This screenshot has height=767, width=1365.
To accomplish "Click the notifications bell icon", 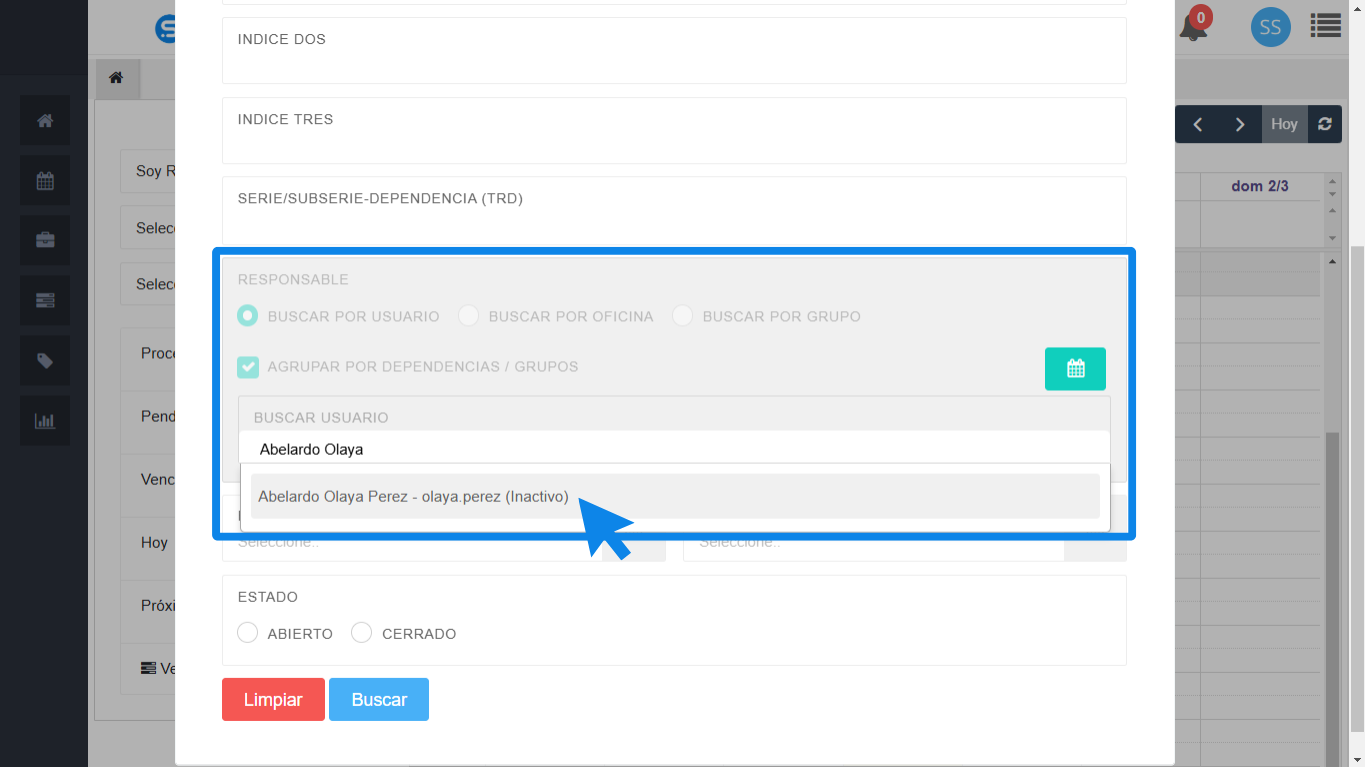I will (1193, 27).
